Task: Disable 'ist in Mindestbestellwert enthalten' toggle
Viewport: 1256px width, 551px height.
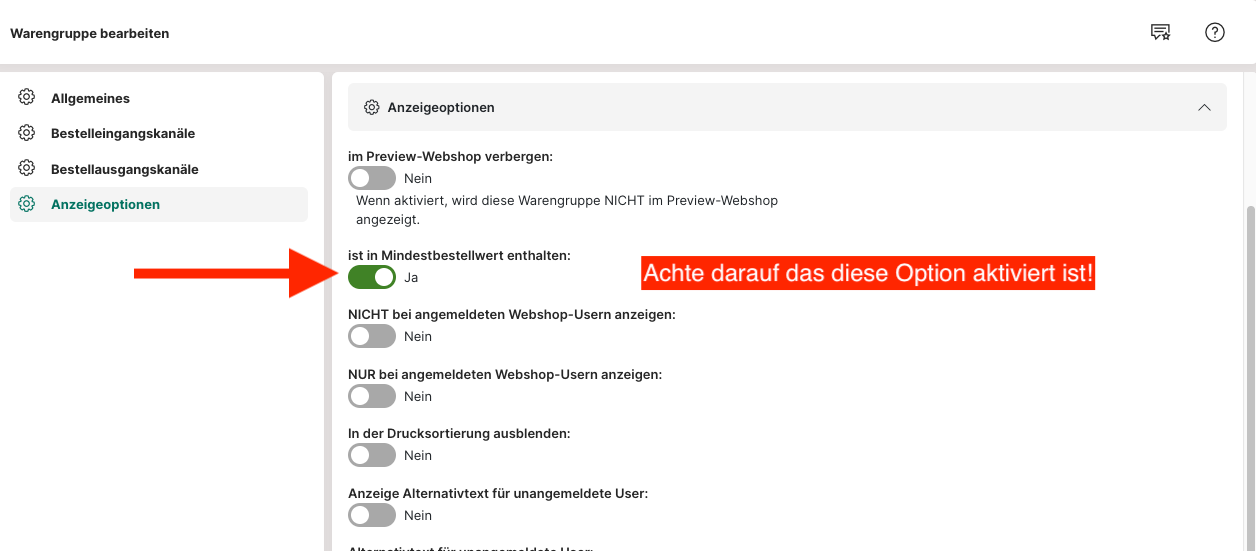Action: coord(372,277)
